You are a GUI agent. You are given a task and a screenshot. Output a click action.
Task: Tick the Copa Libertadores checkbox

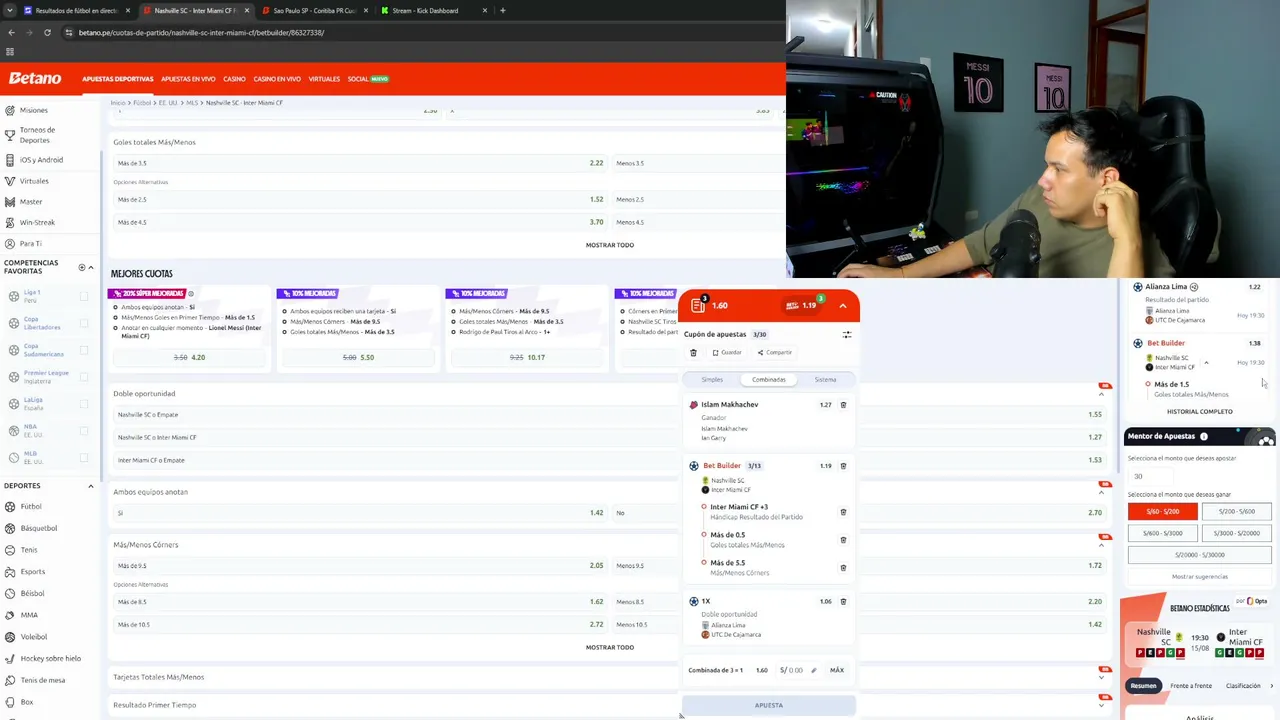click(84, 324)
